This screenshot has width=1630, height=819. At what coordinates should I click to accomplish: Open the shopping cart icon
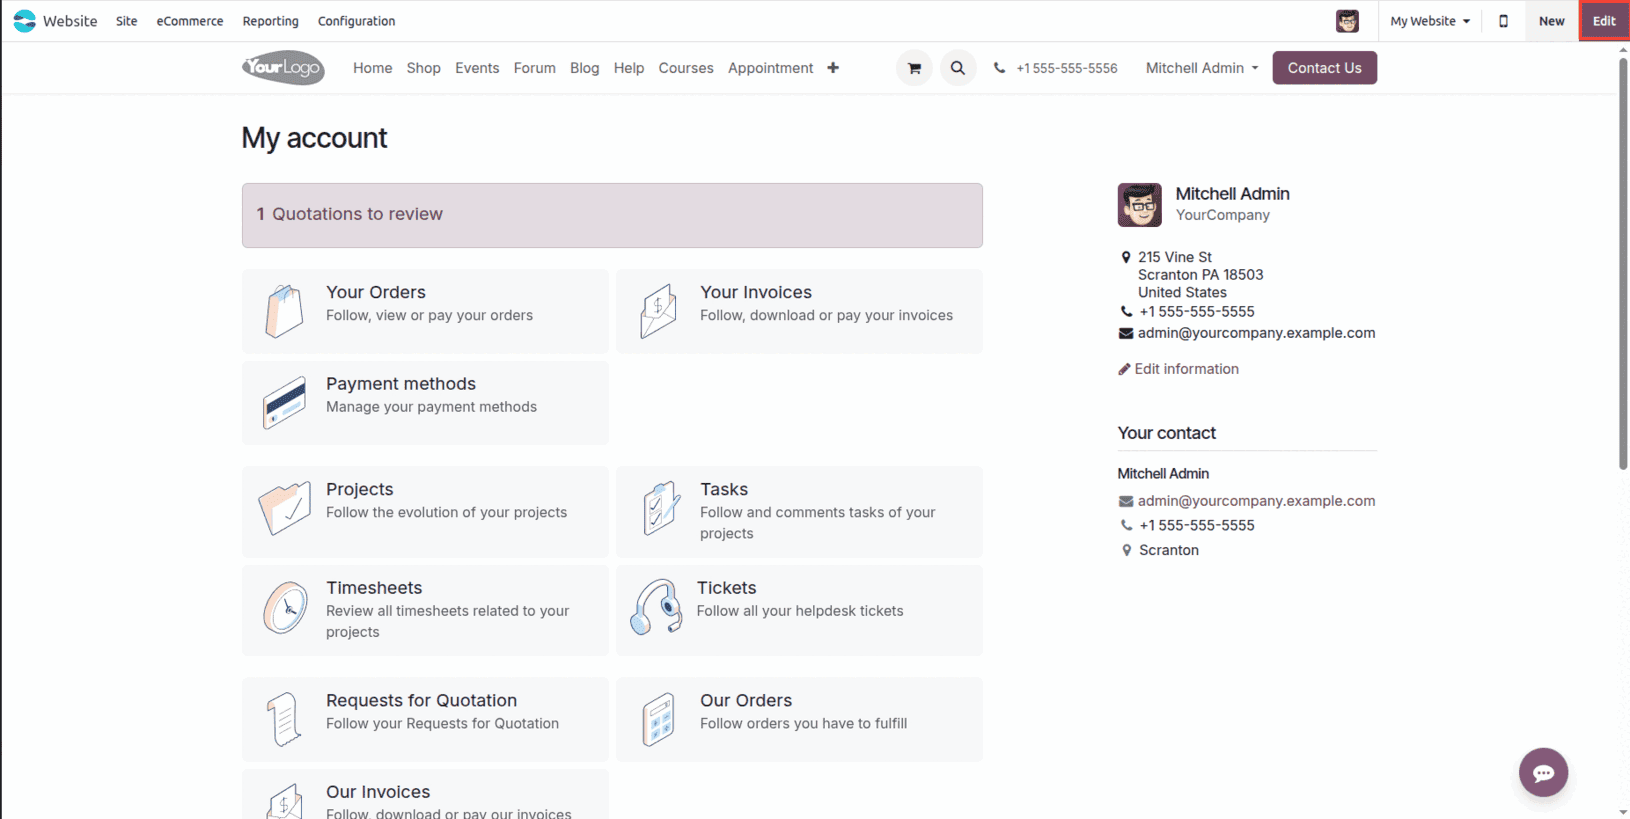pos(914,68)
